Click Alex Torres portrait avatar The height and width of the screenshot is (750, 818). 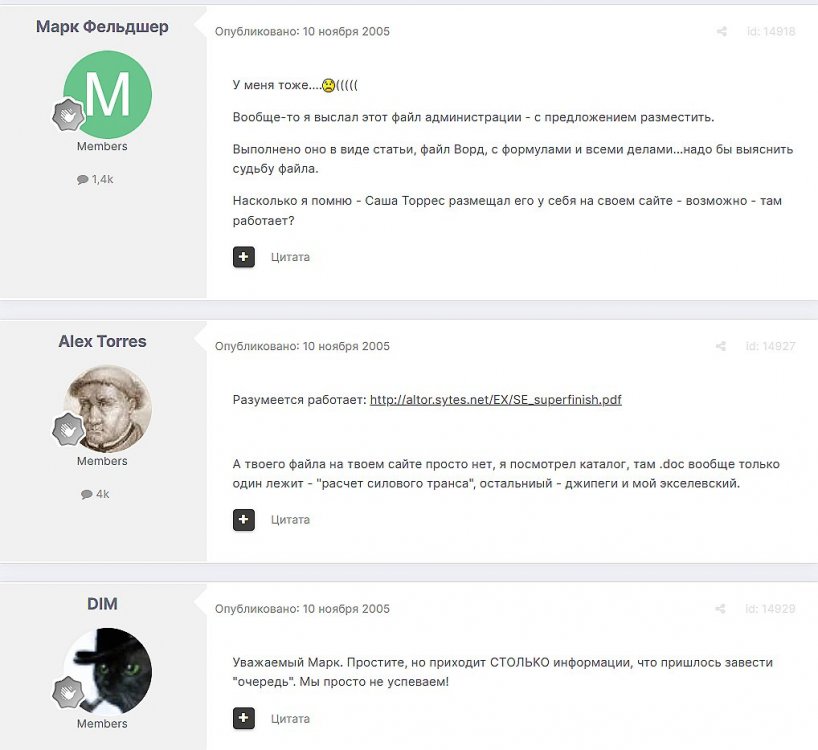pos(107,409)
